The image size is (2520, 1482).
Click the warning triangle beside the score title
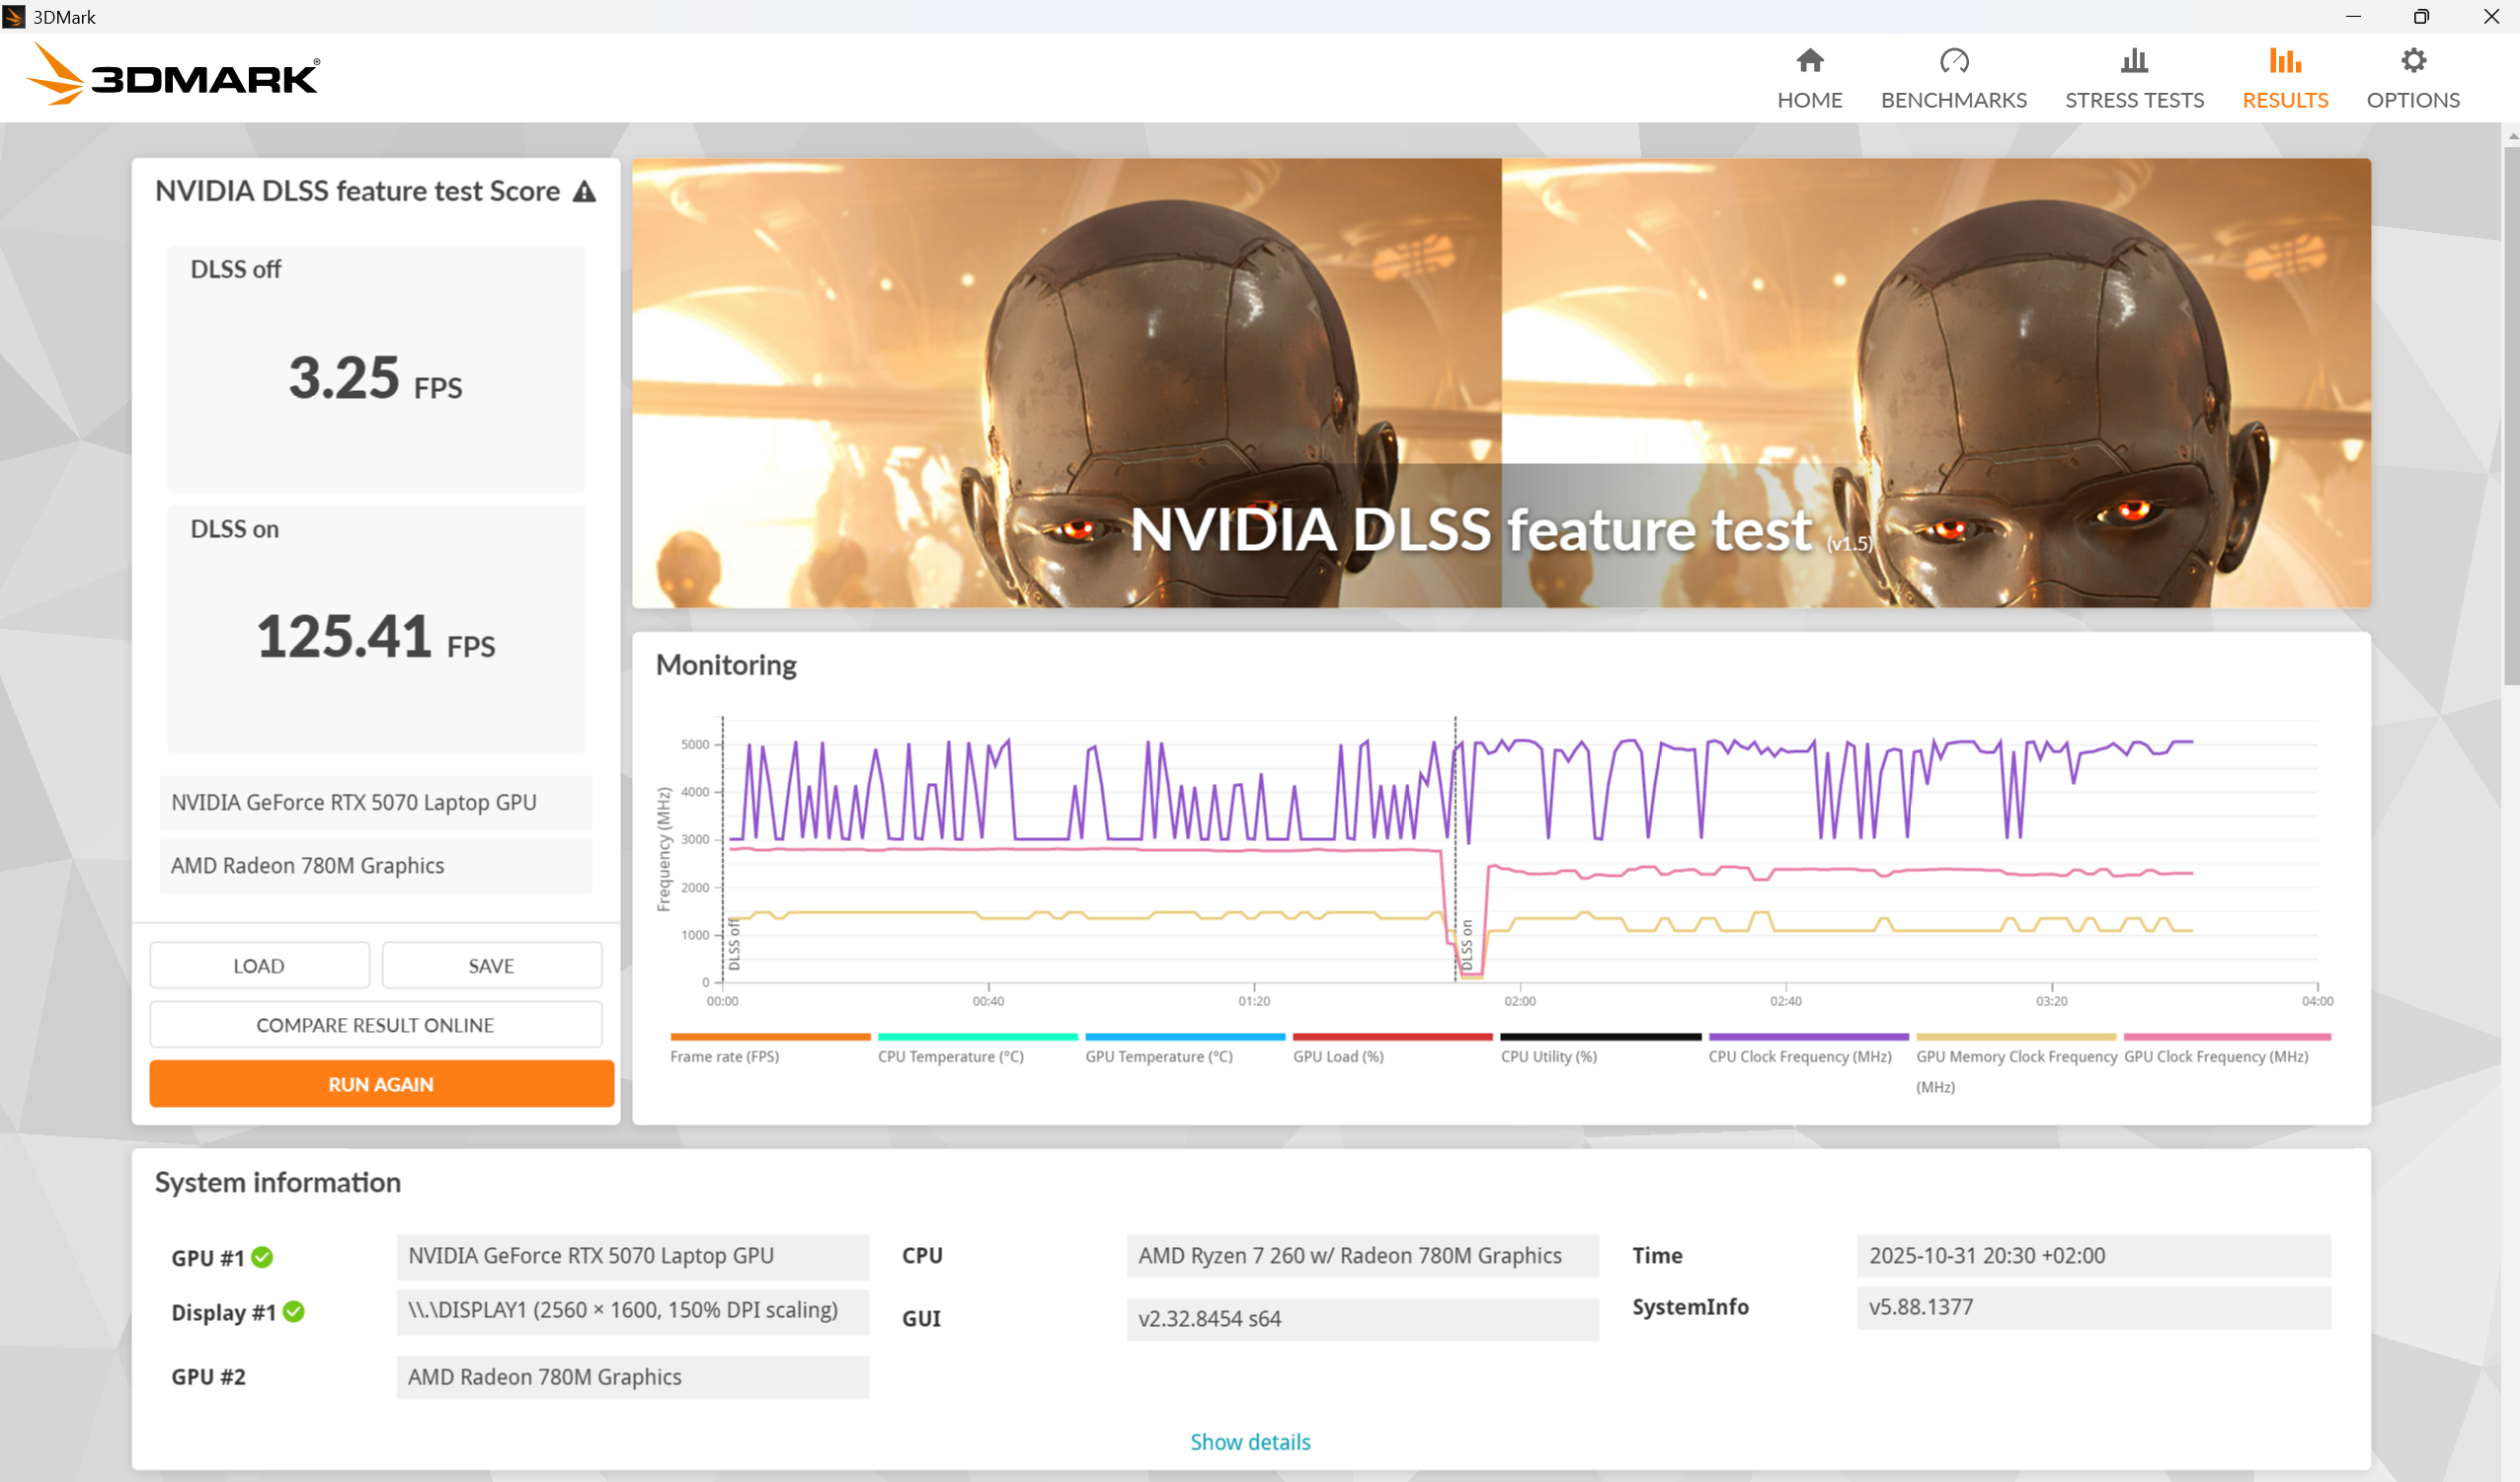click(584, 192)
